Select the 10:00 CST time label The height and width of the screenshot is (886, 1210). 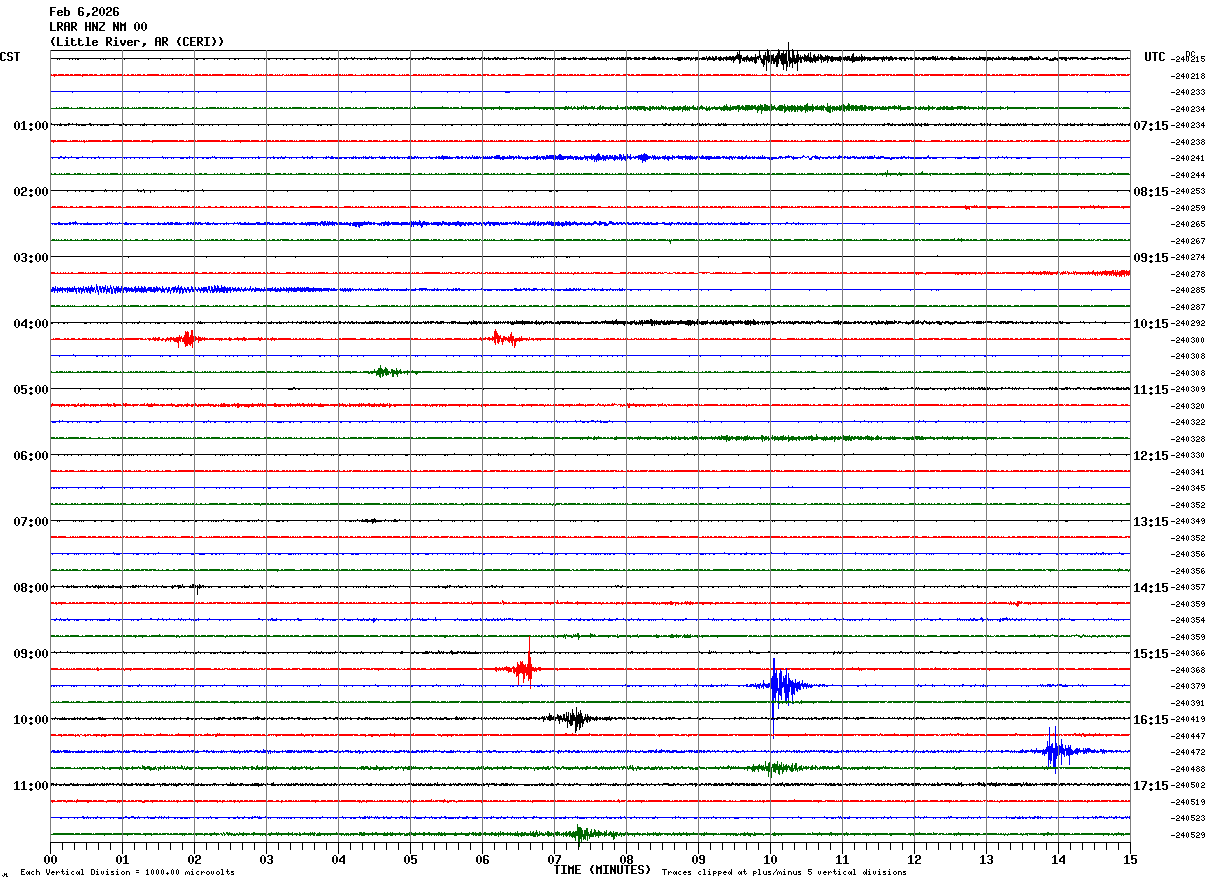click(31, 719)
